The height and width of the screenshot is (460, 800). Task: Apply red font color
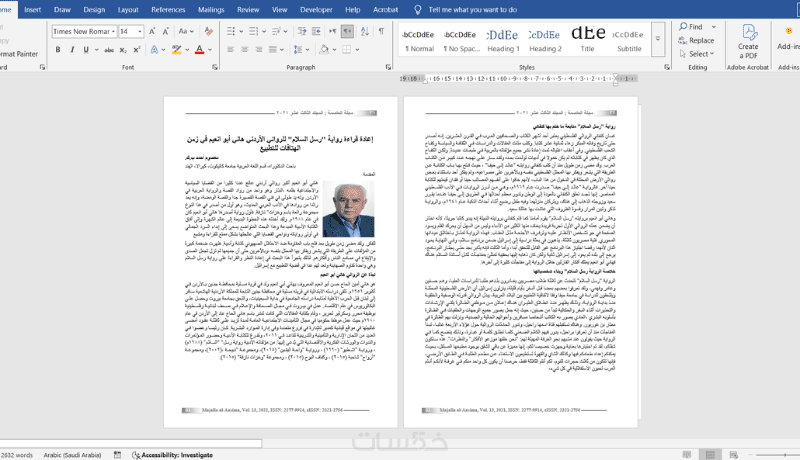pyautogui.click(x=199, y=49)
